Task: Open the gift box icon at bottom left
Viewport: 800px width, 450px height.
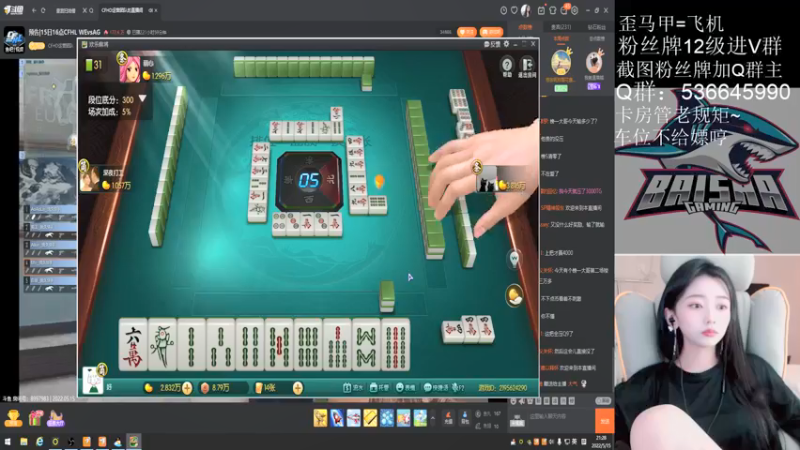Action: coord(35,418)
